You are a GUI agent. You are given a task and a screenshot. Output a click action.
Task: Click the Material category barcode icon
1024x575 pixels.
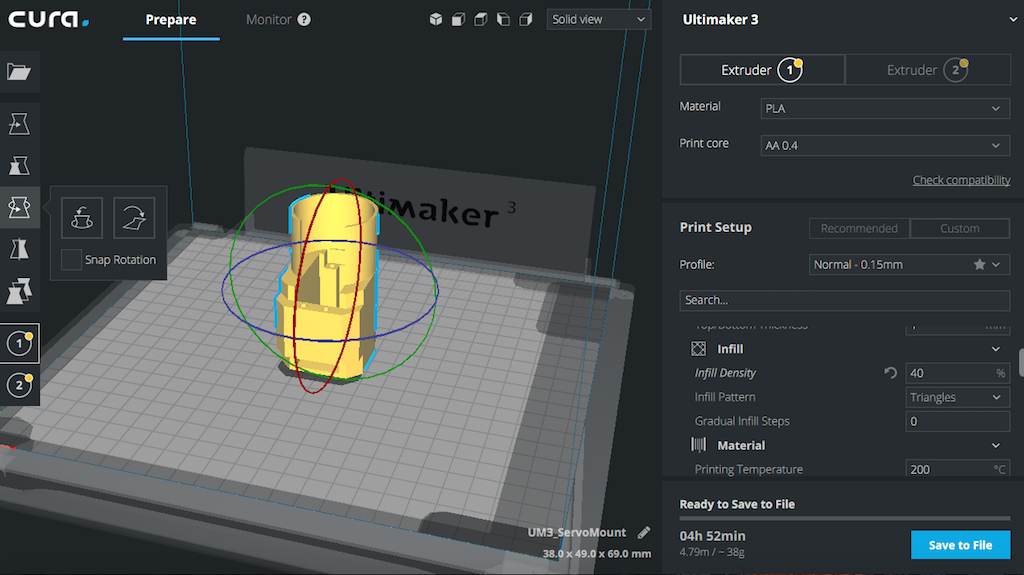[x=698, y=445]
